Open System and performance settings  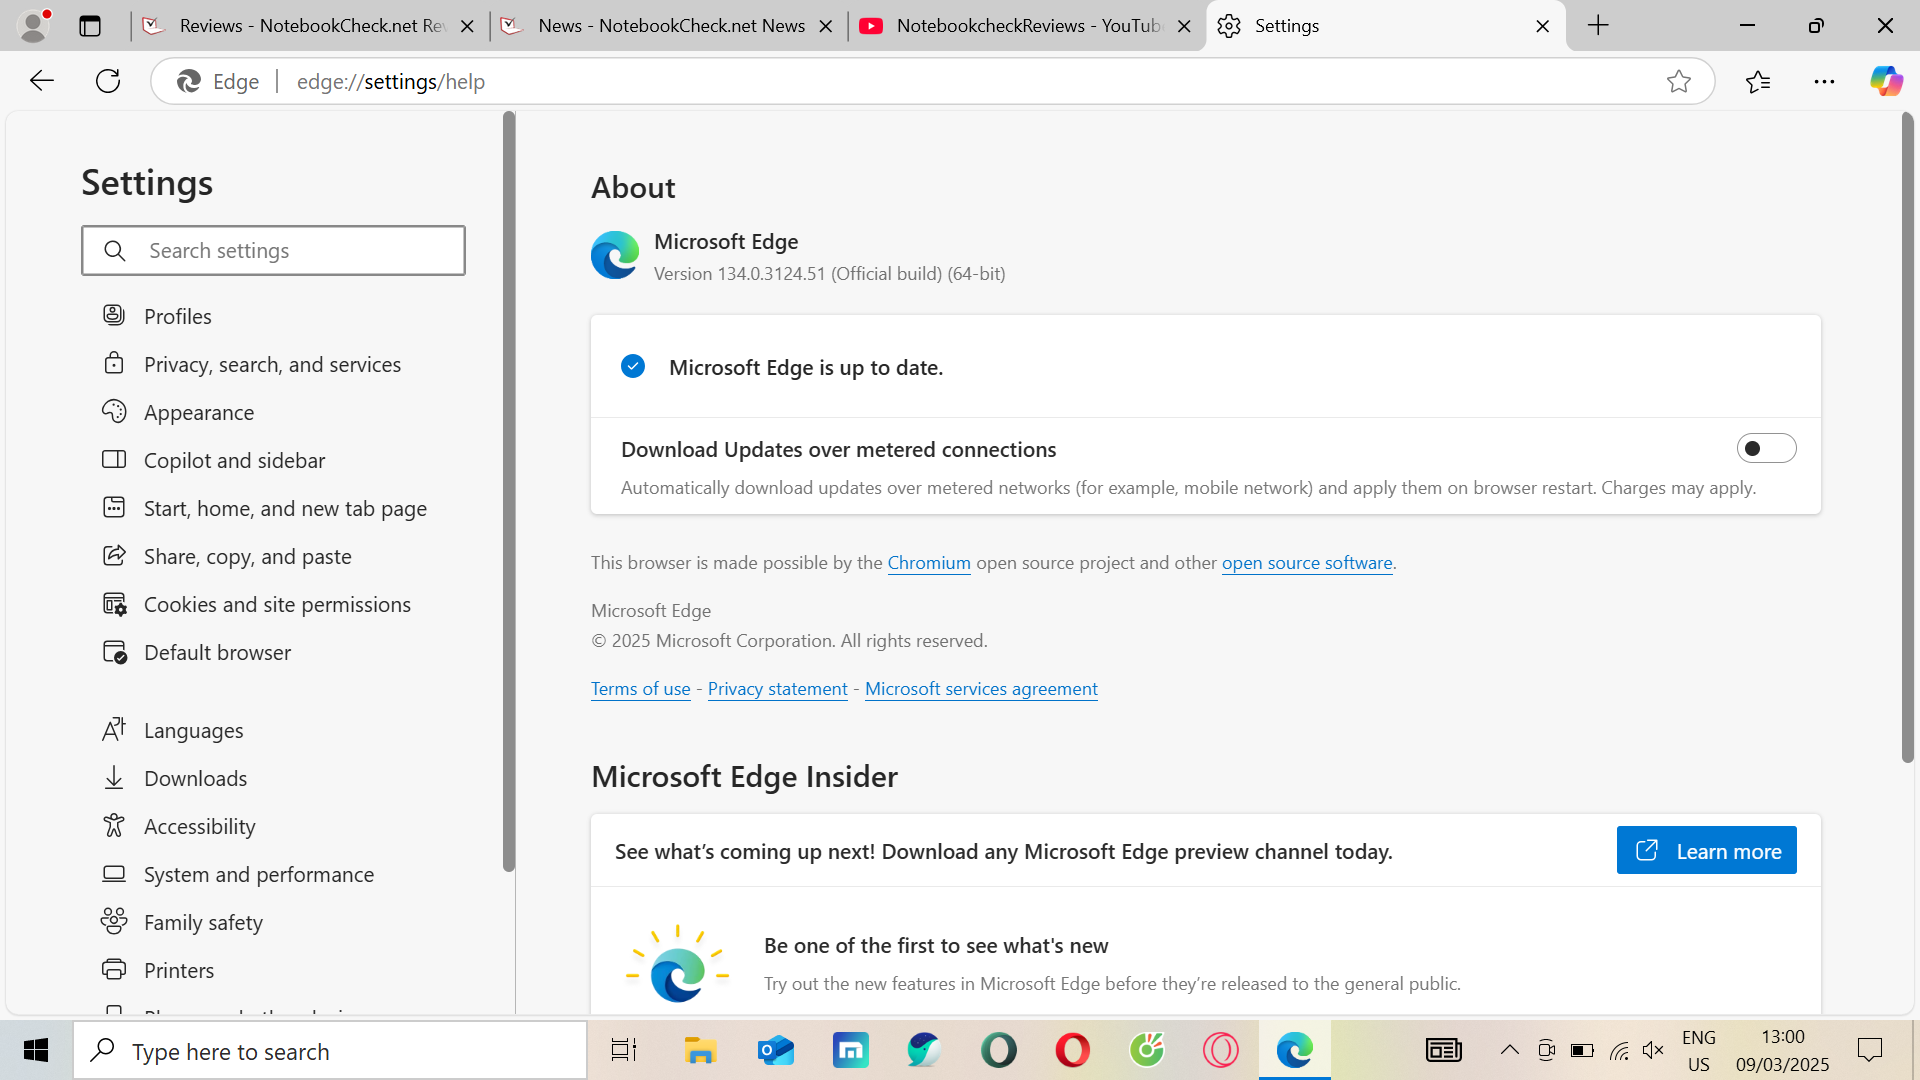tap(258, 874)
